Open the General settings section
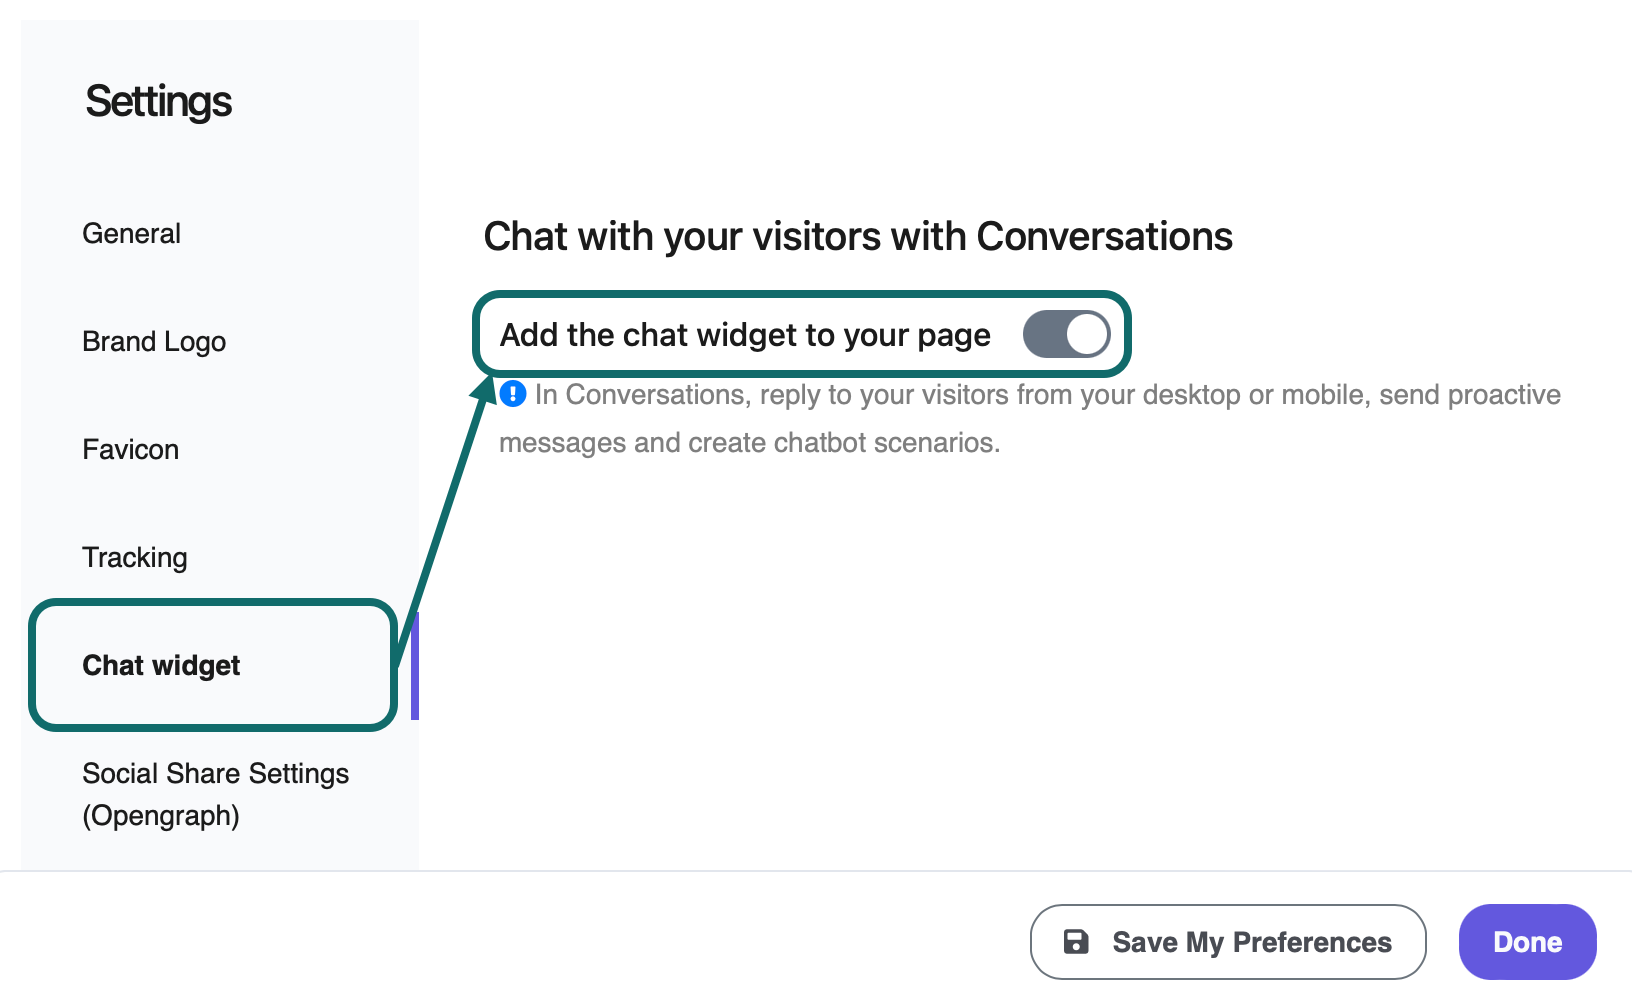The width and height of the screenshot is (1632, 998). (131, 233)
